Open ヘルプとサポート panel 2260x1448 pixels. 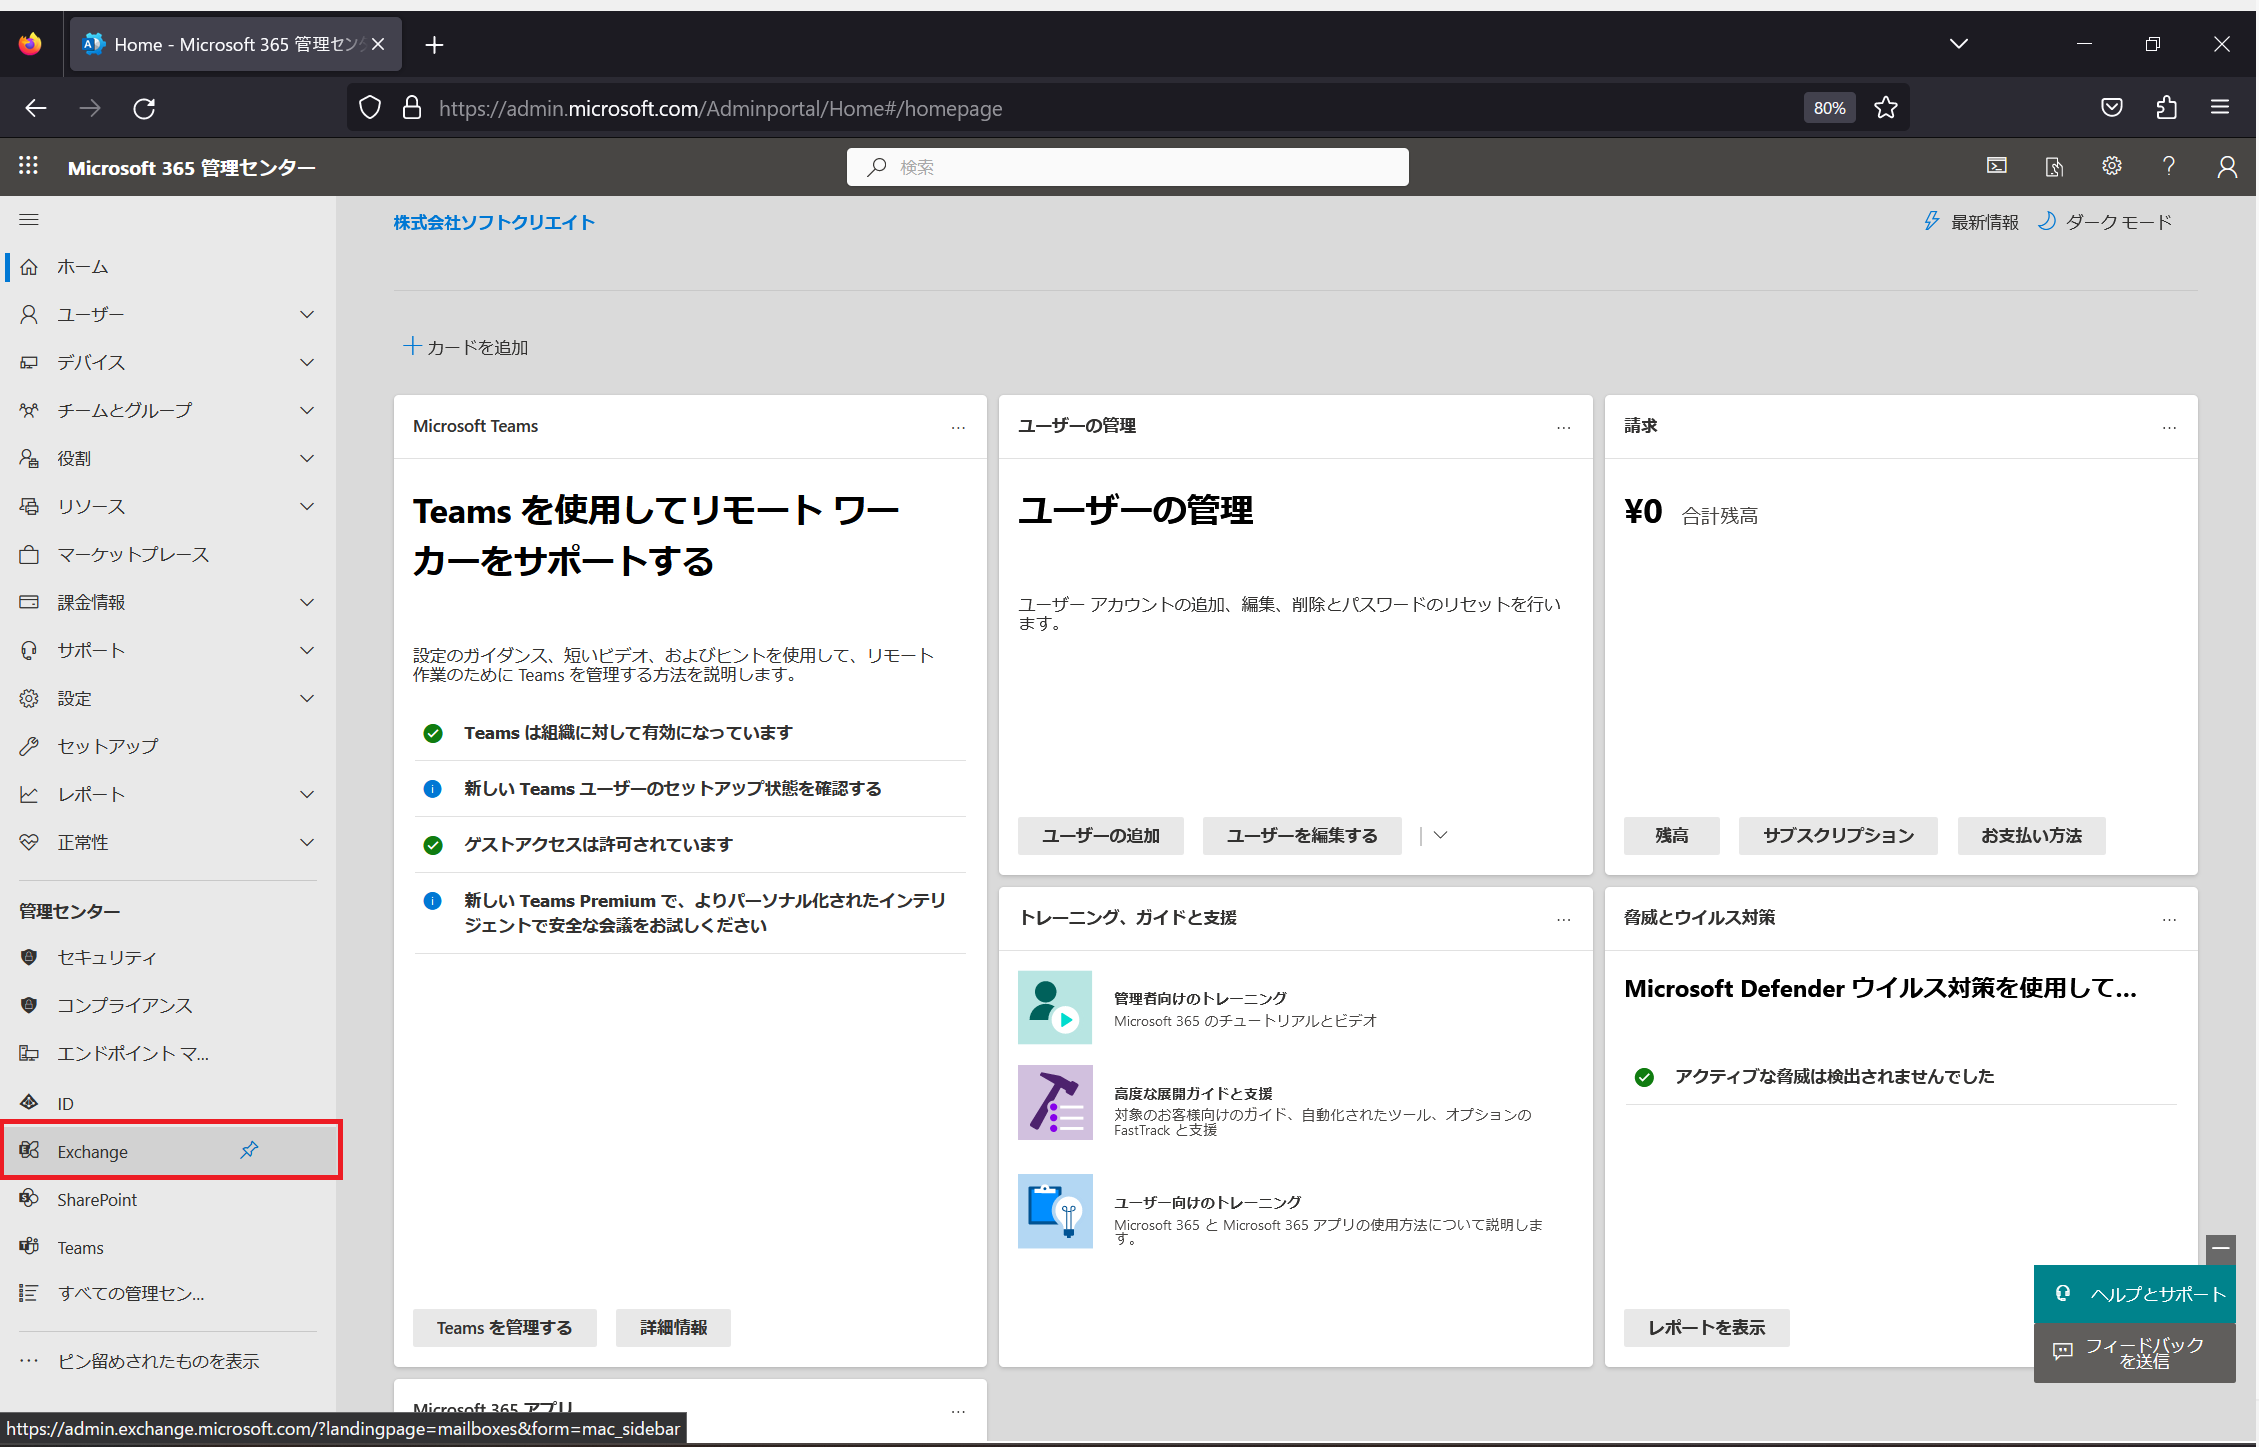pyautogui.click(x=2134, y=1294)
